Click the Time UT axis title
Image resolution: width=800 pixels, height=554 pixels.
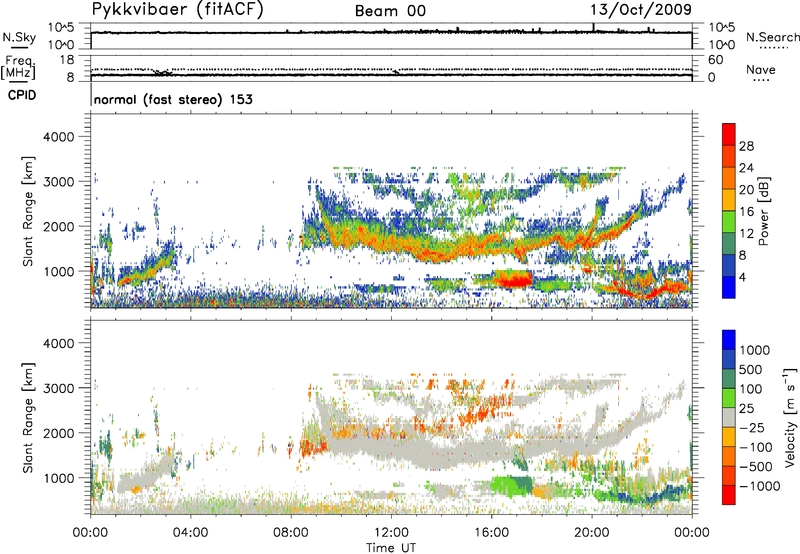pos(391,548)
